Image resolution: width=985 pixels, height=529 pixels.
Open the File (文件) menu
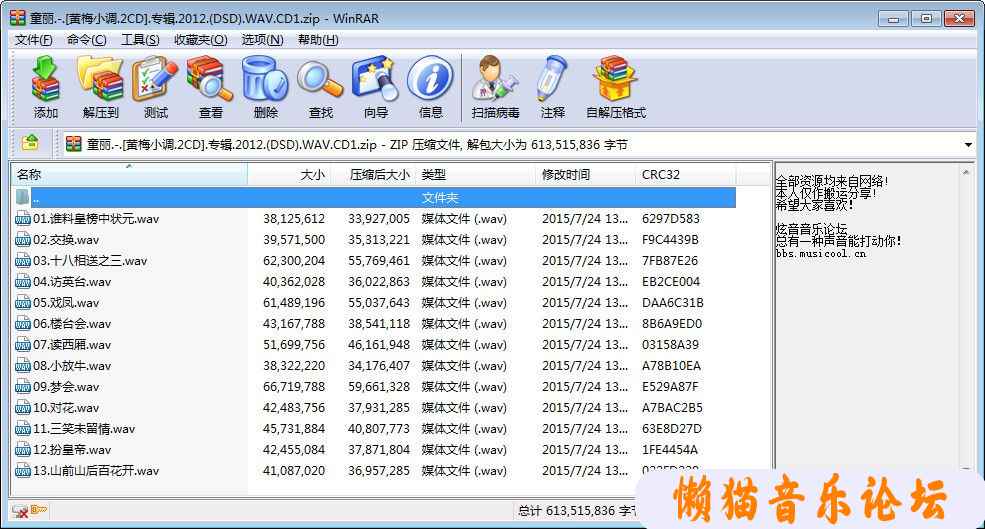pos(33,40)
